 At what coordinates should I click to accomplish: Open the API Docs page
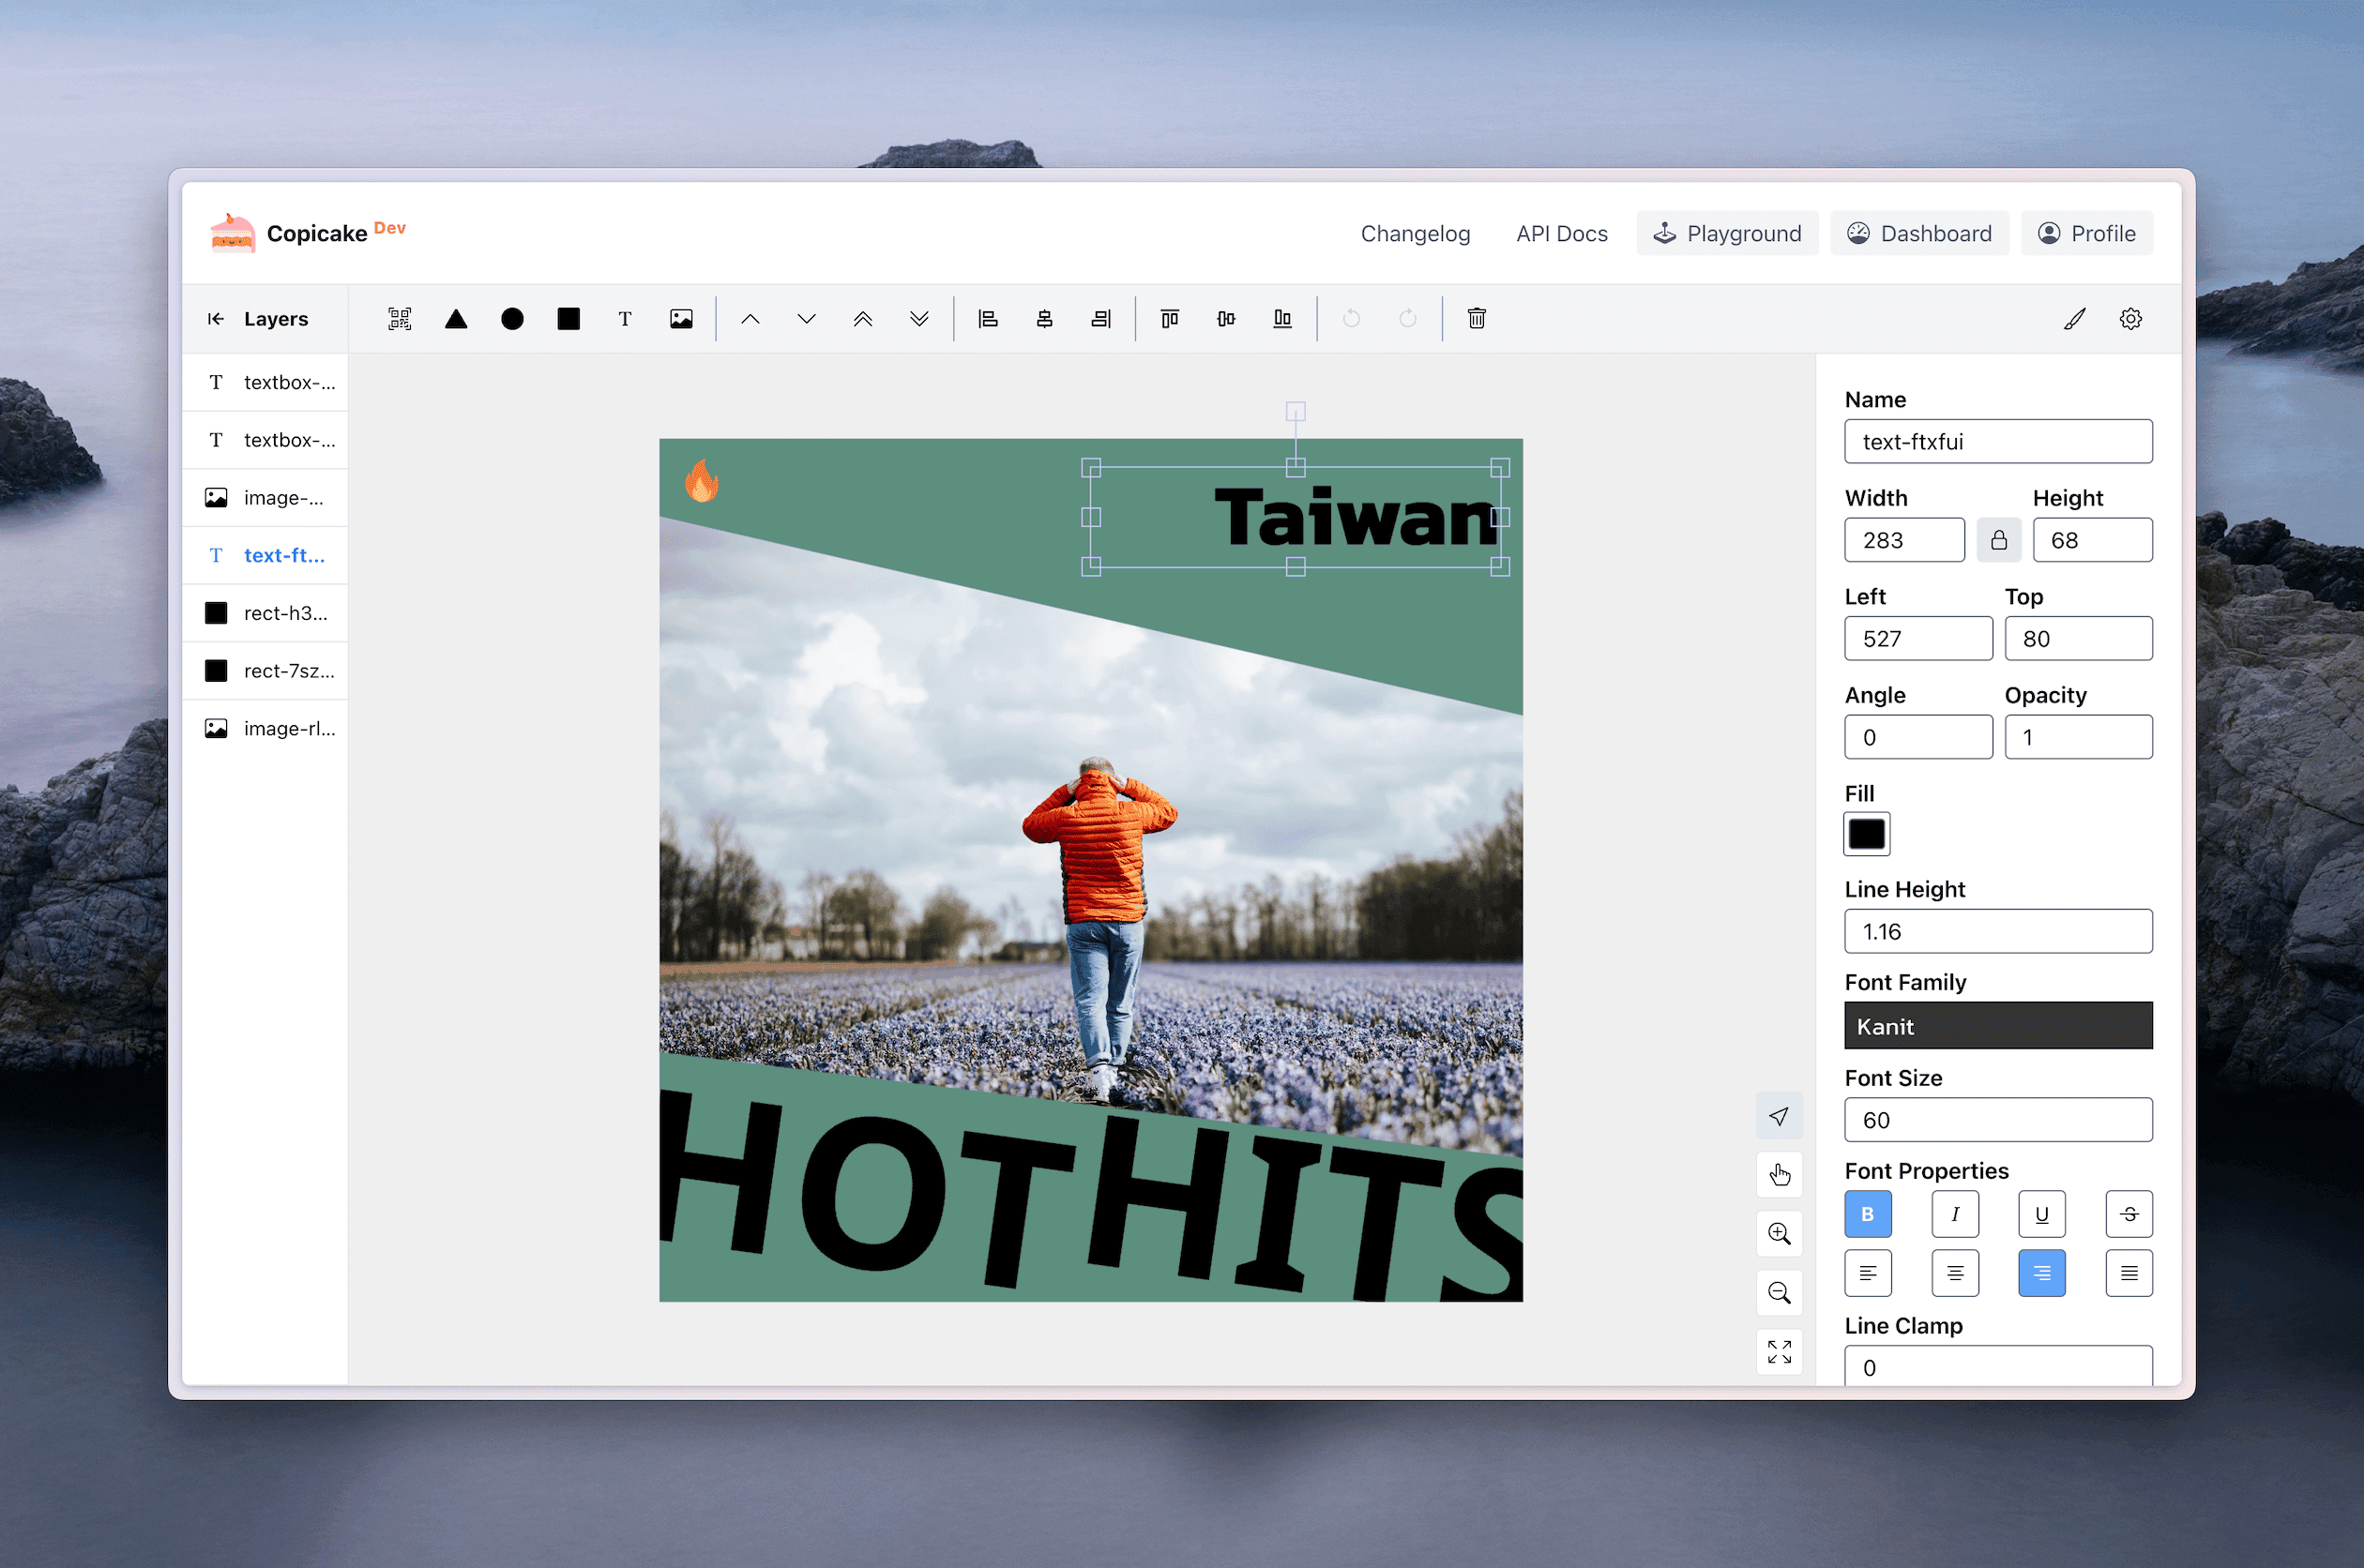pyautogui.click(x=1561, y=233)
